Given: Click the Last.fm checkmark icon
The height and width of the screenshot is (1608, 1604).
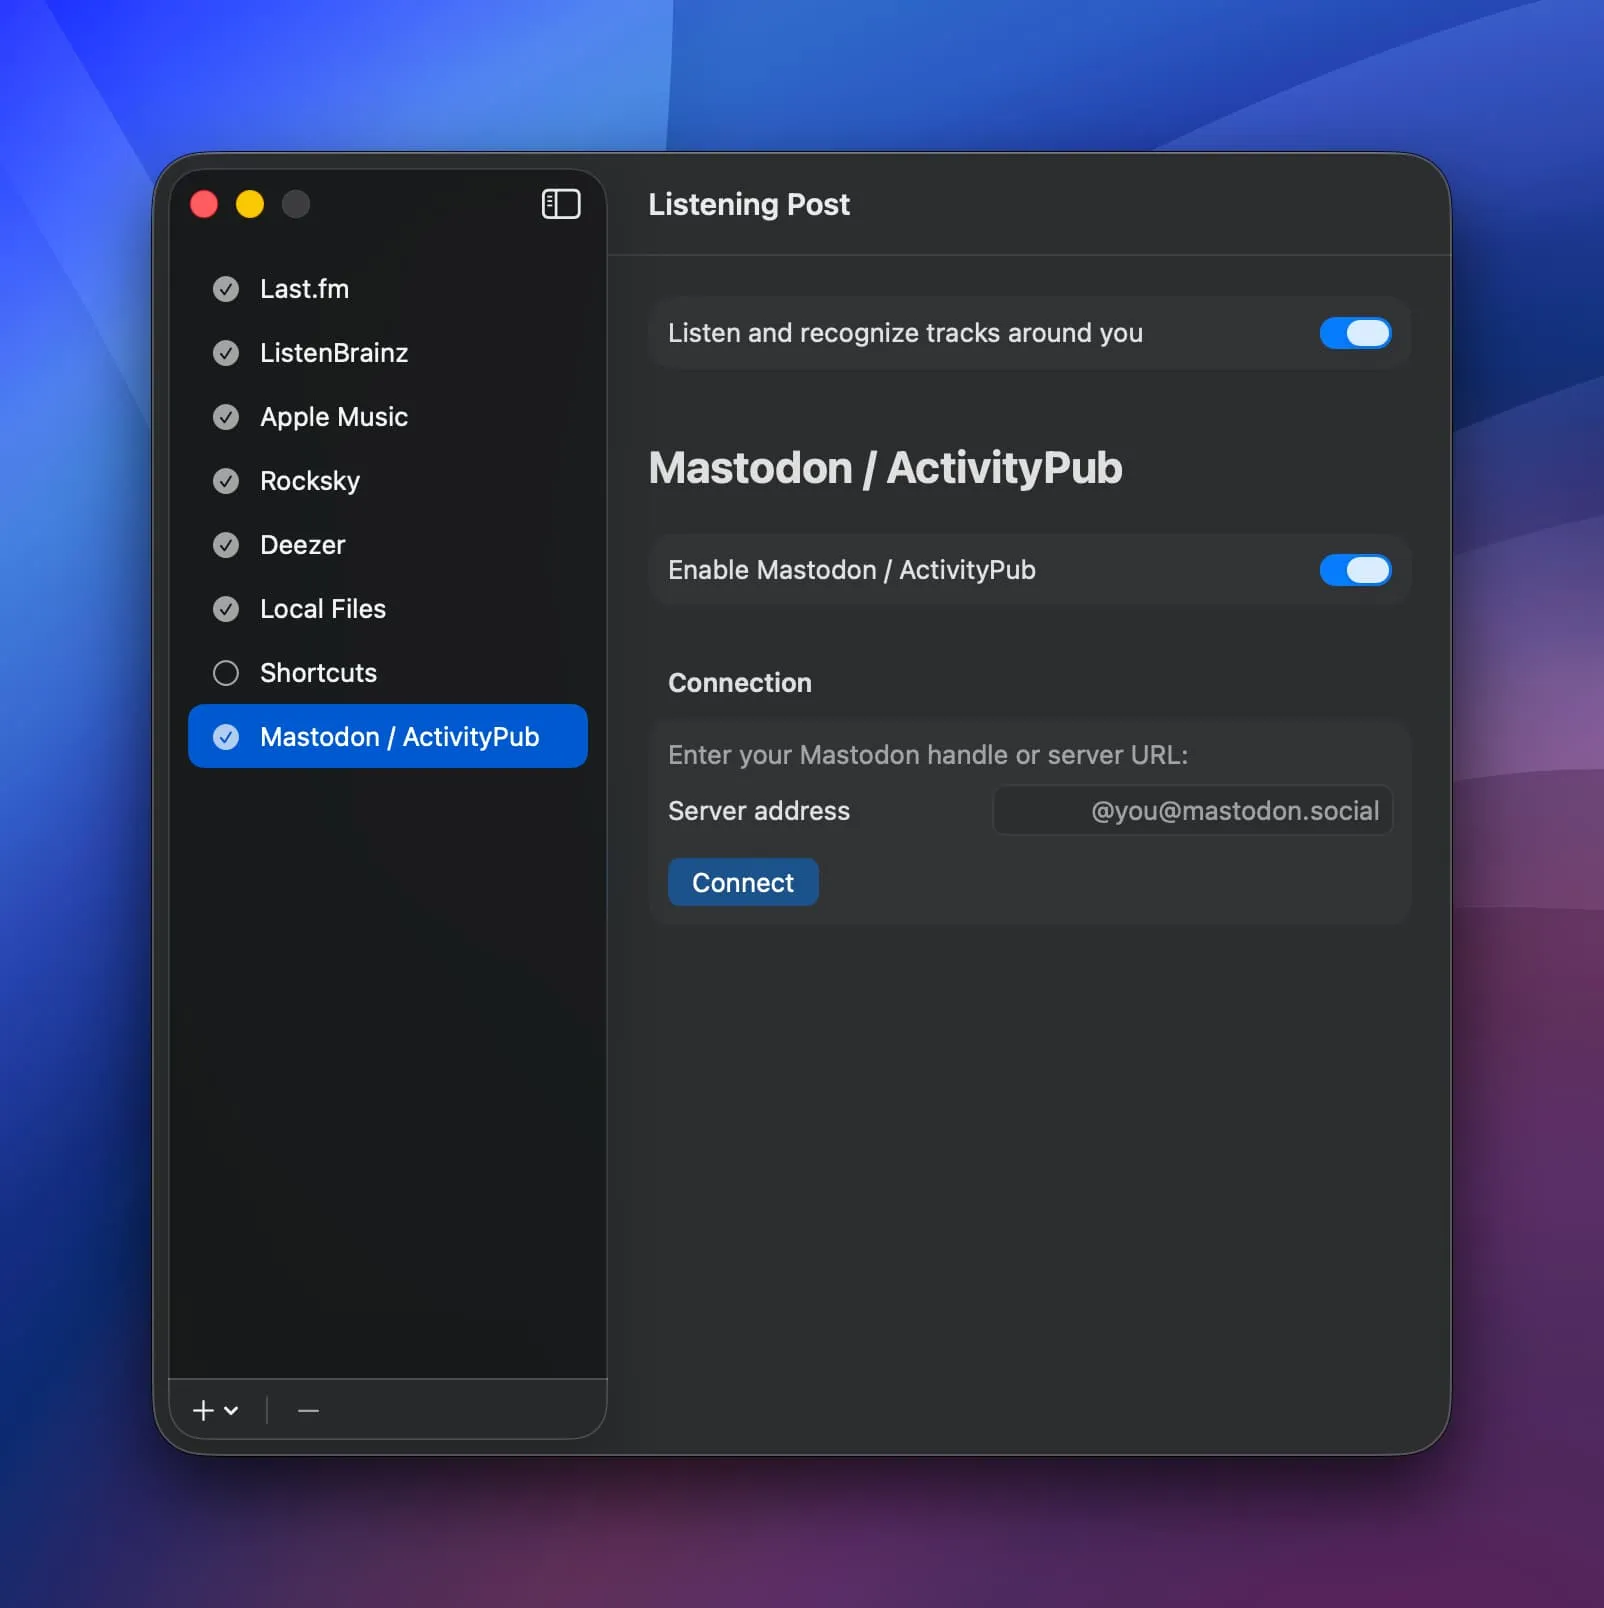Looking at the screenshot, I should (225, 289).
